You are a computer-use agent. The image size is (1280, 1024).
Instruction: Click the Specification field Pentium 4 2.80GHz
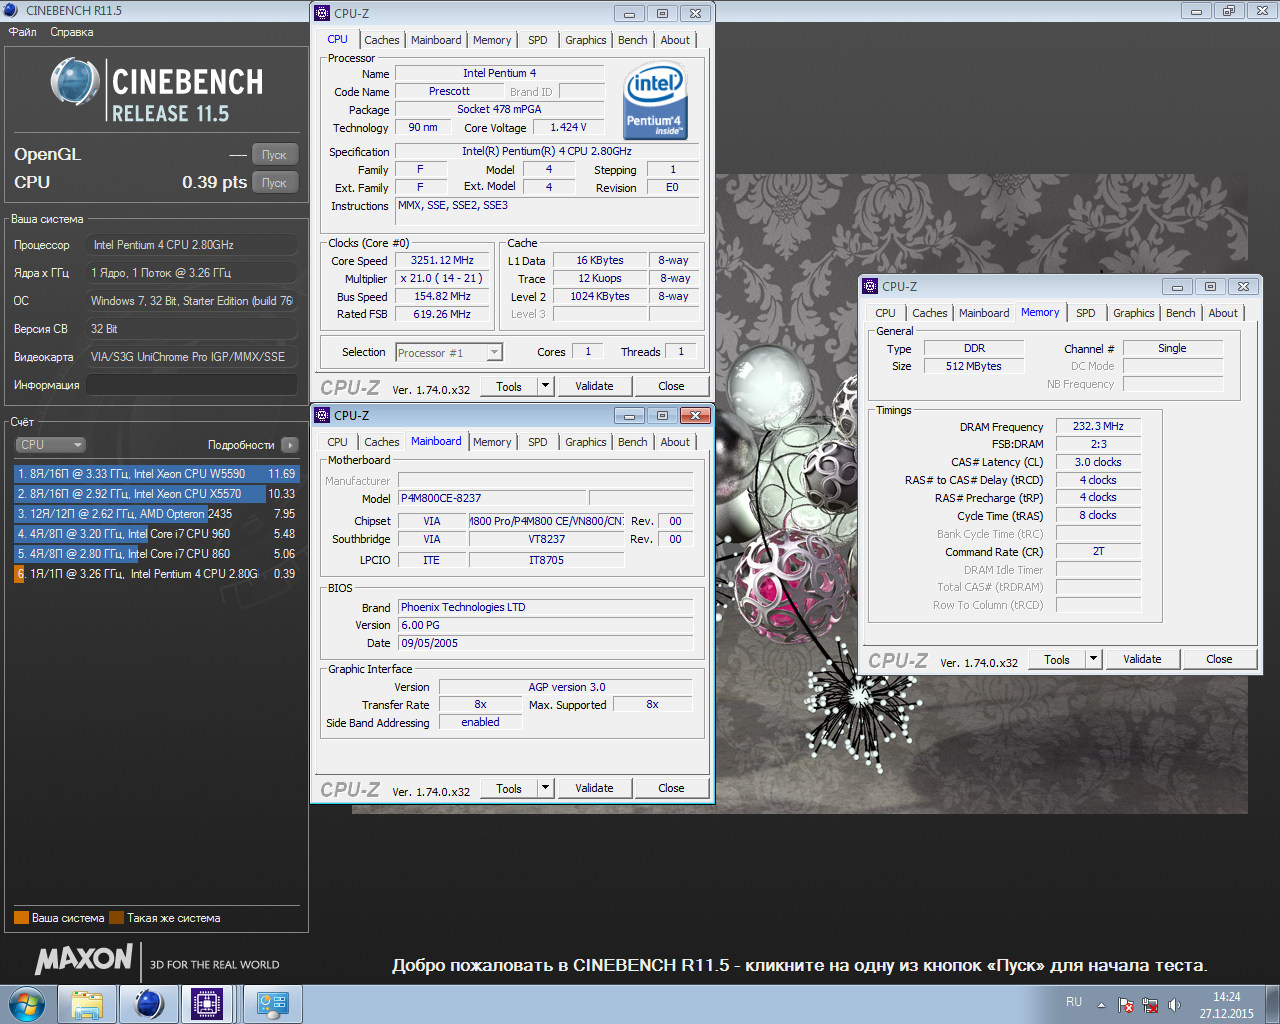546,151
